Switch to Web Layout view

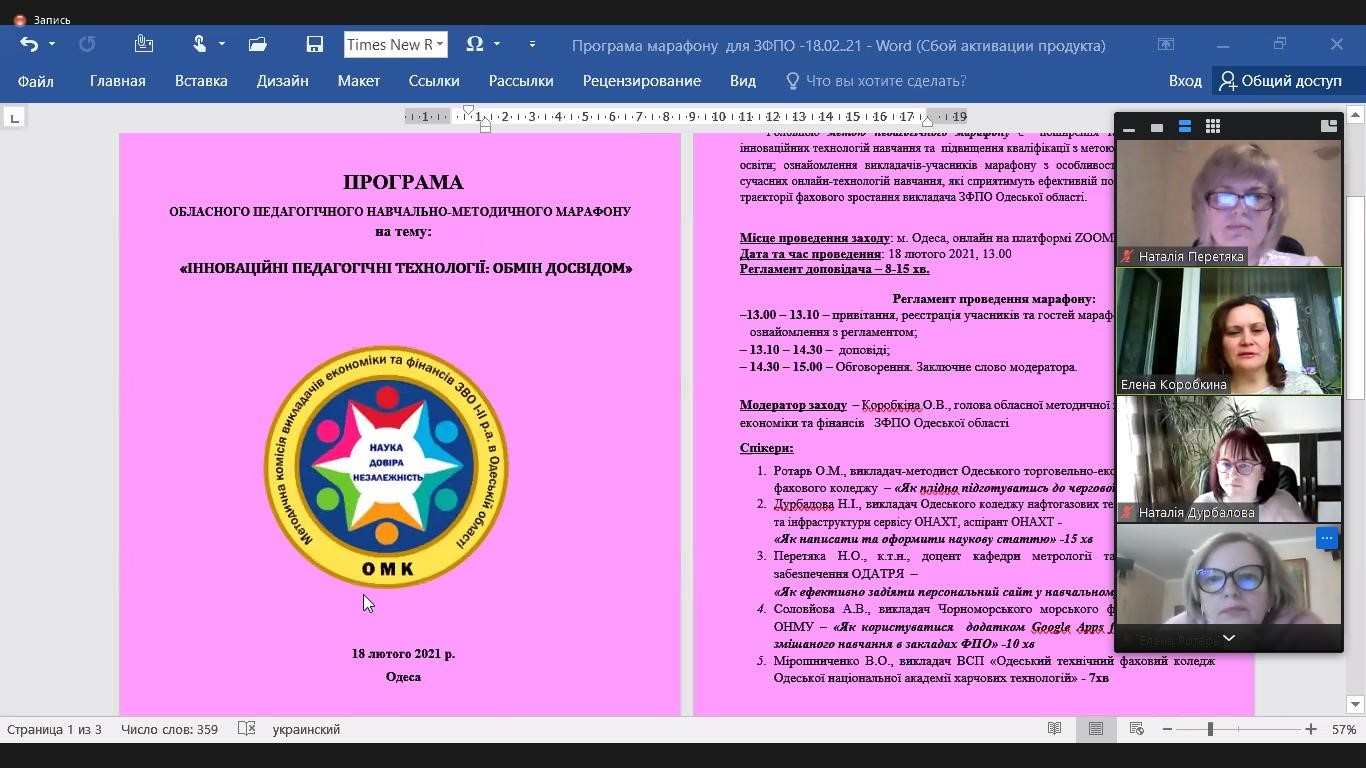1137,729
